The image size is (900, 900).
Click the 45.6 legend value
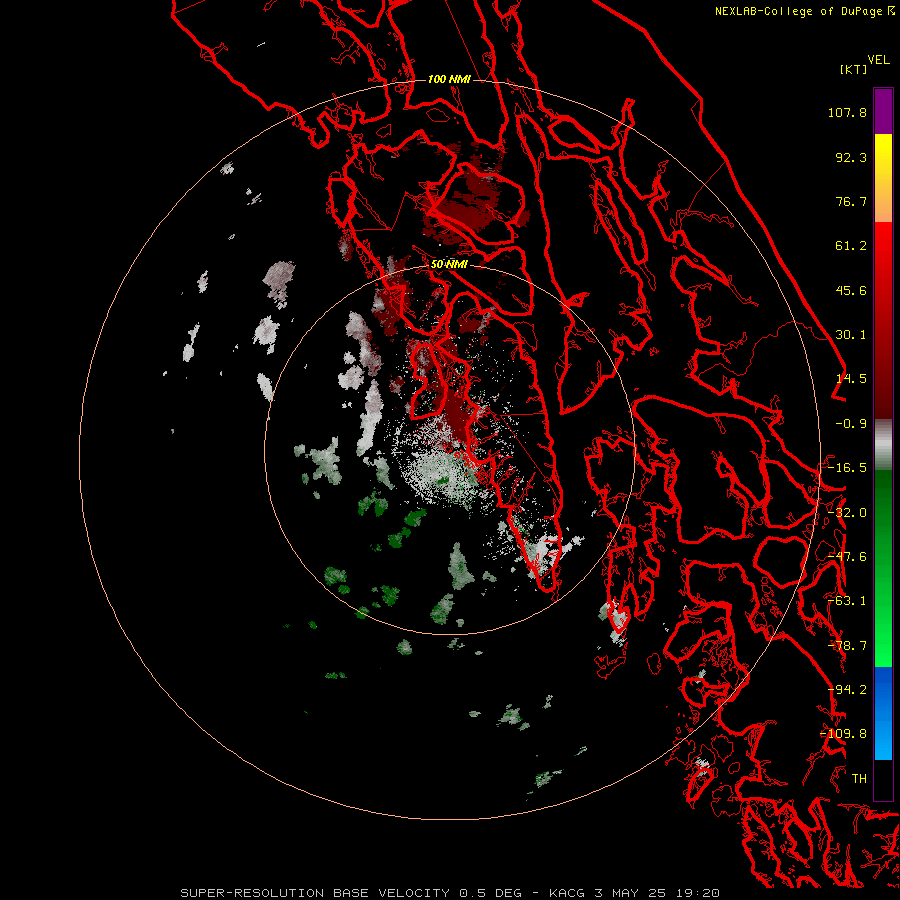tap(851, 290)
